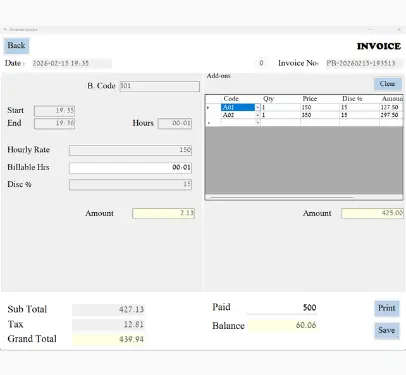Click the Start time field

click(x=54, y=111)
